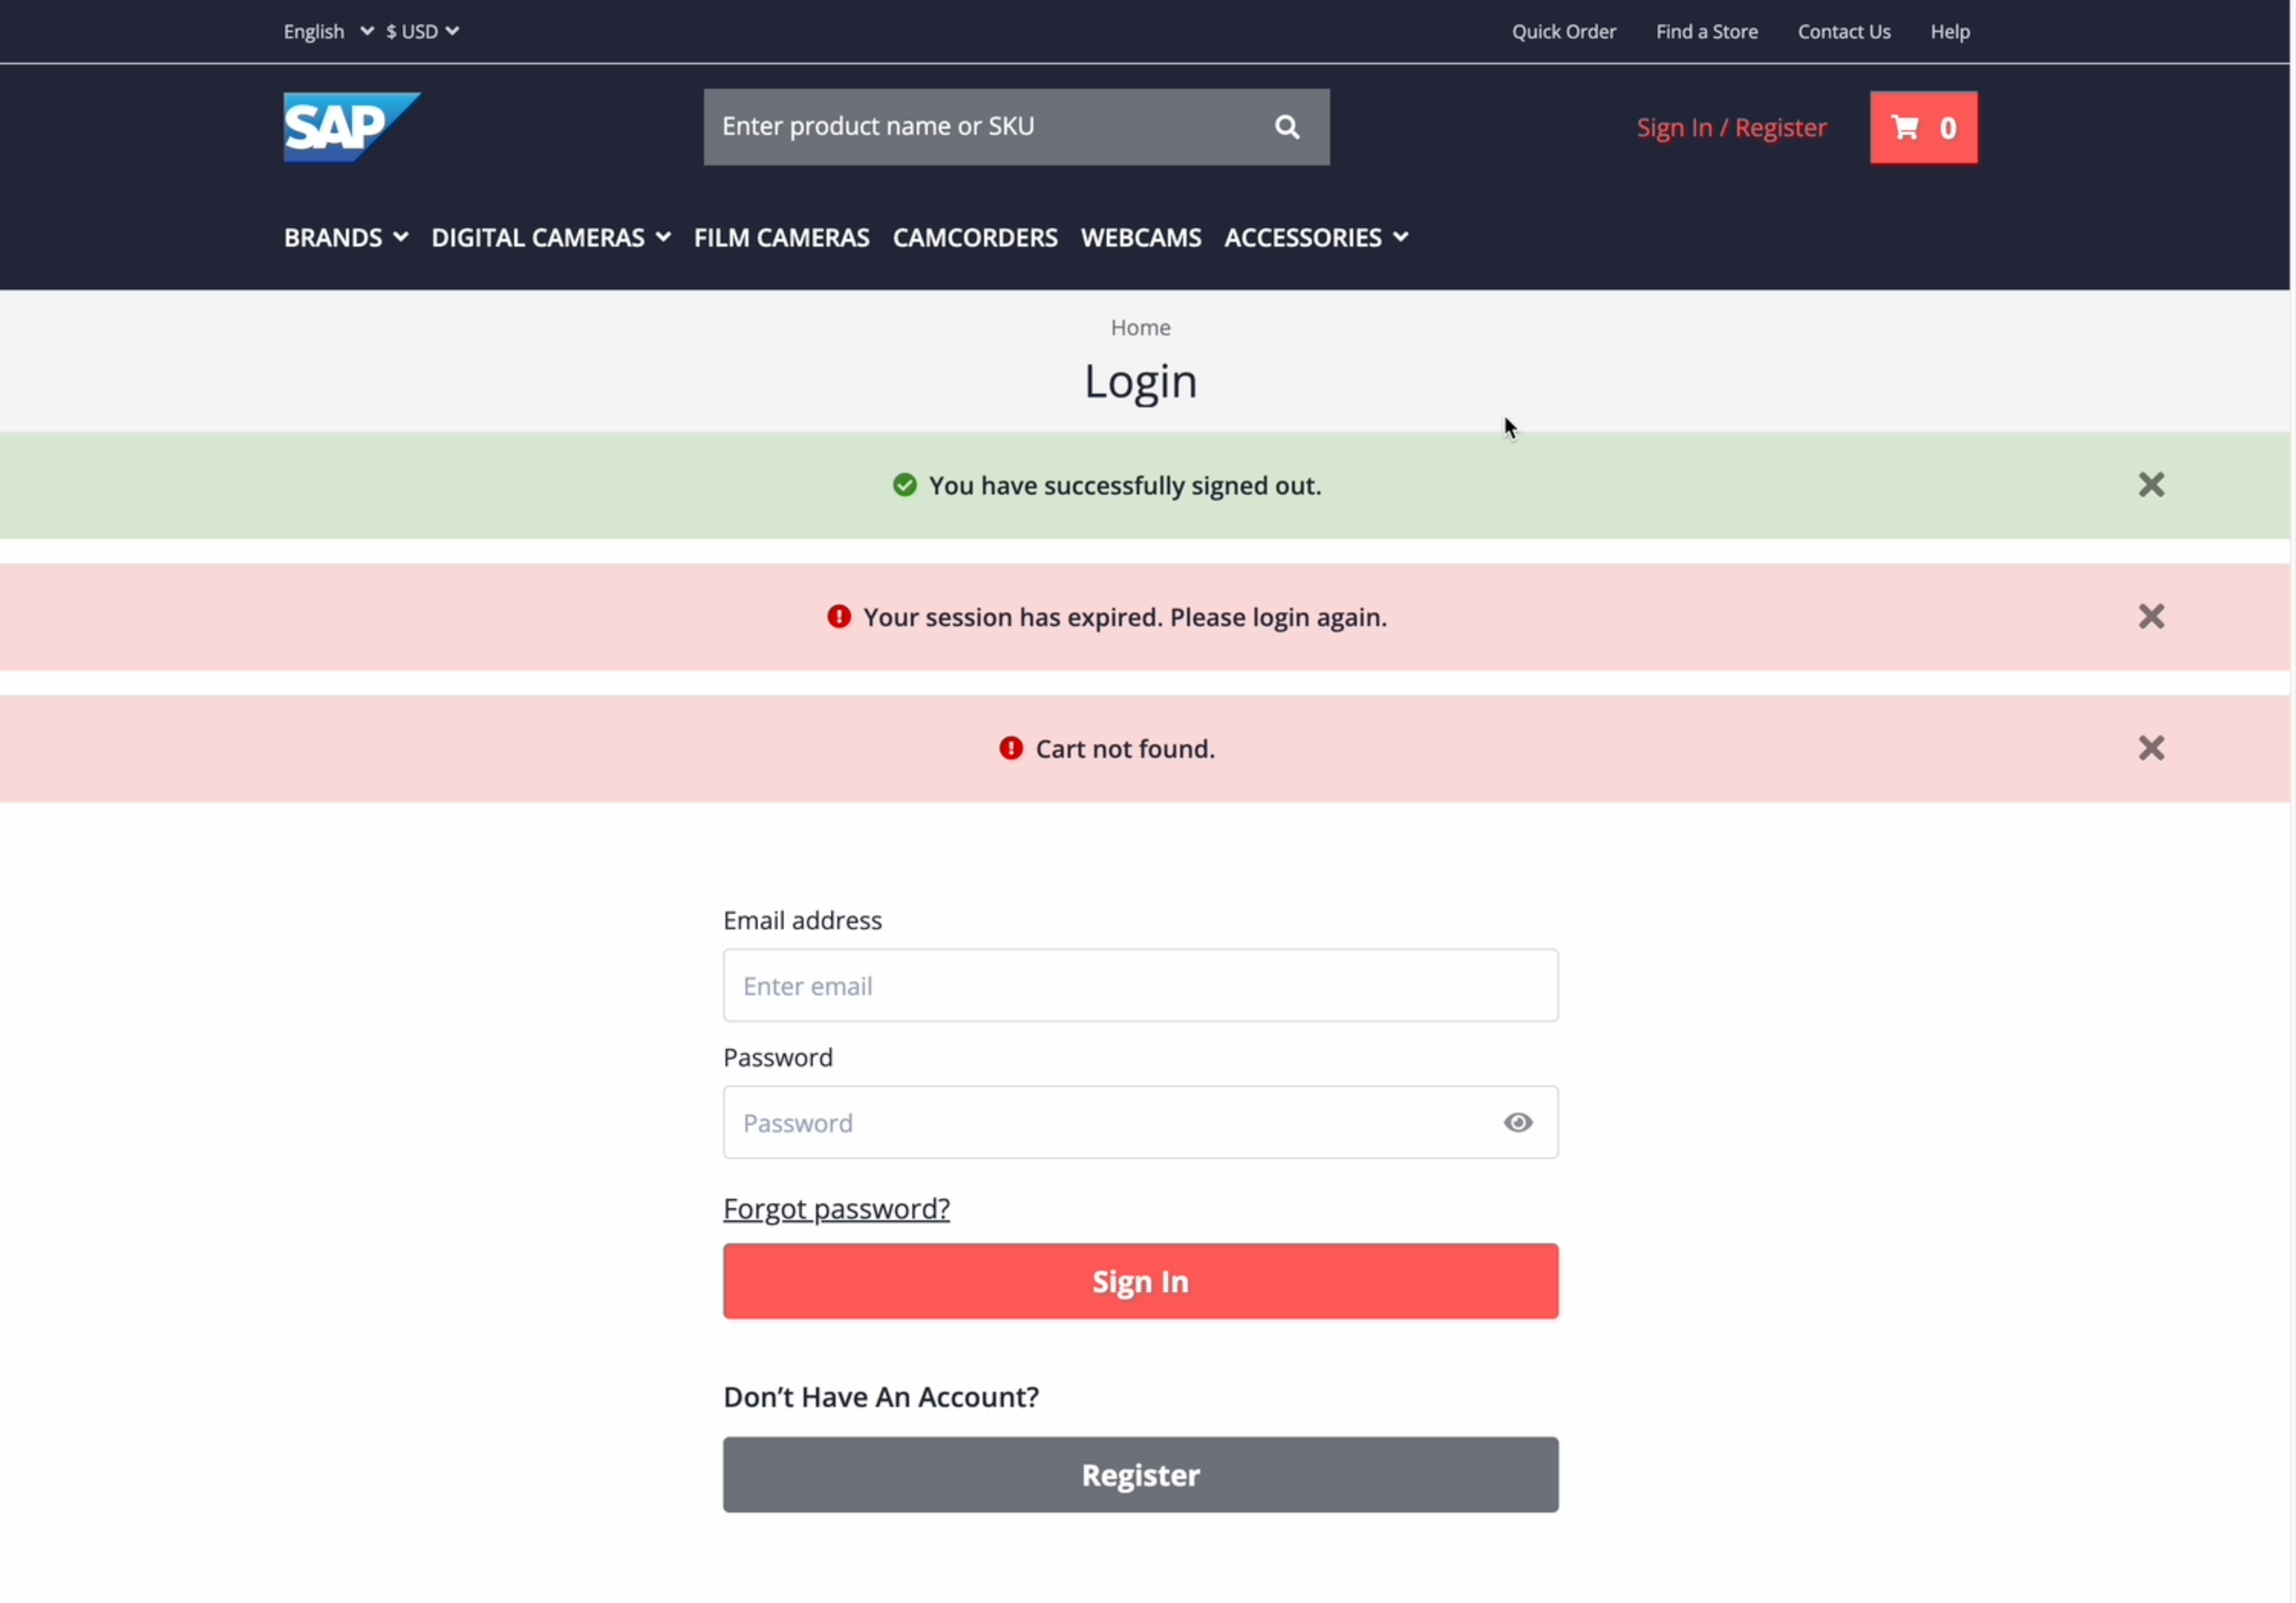This screenshot has height=1603, width=2296.
Task: Toggle password visibility with the eye icon
Action: tap(1517, 1122)
